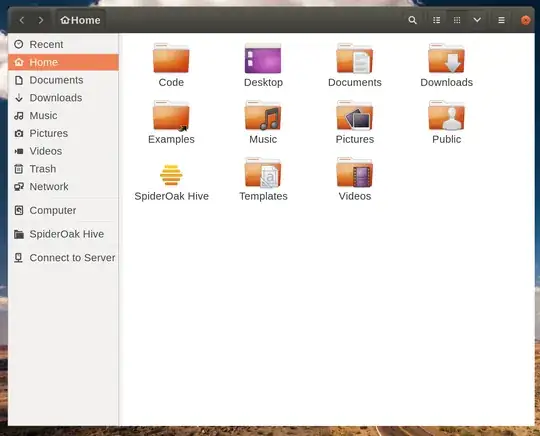Select Home in the sidebar
The width and height of the screenshot is (540, 436).
tap(63, 62)
